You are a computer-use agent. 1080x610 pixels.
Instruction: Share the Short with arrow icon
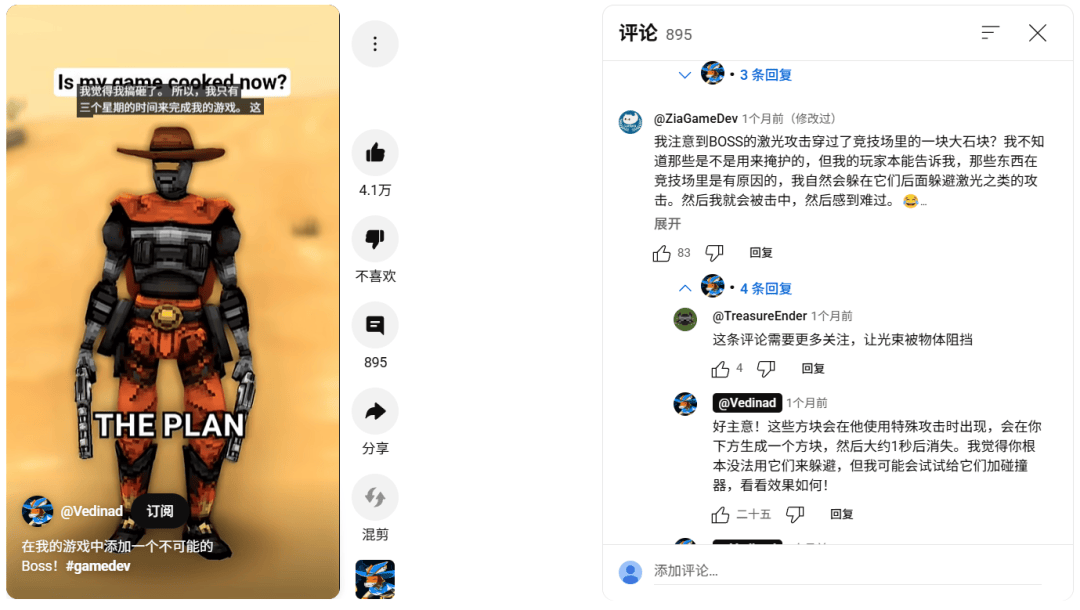pyautogui.click(x=375, y=411)
